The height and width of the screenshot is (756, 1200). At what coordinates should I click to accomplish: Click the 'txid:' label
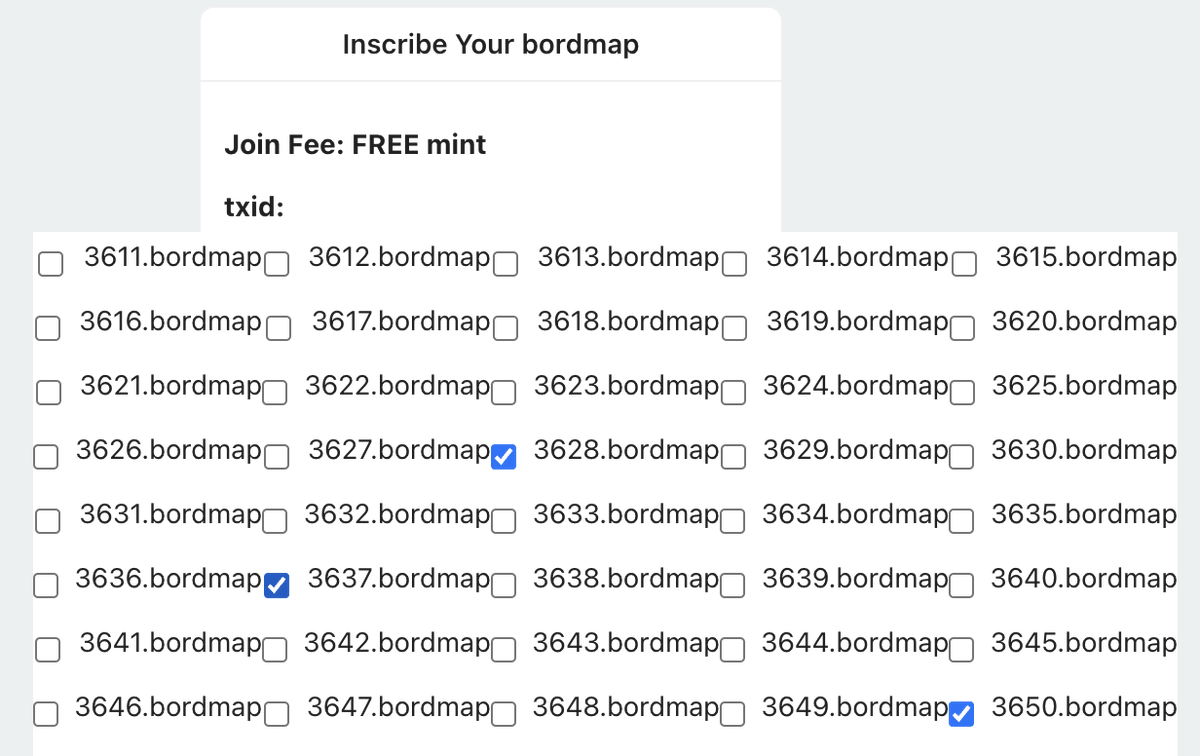[x=254, y=207]
